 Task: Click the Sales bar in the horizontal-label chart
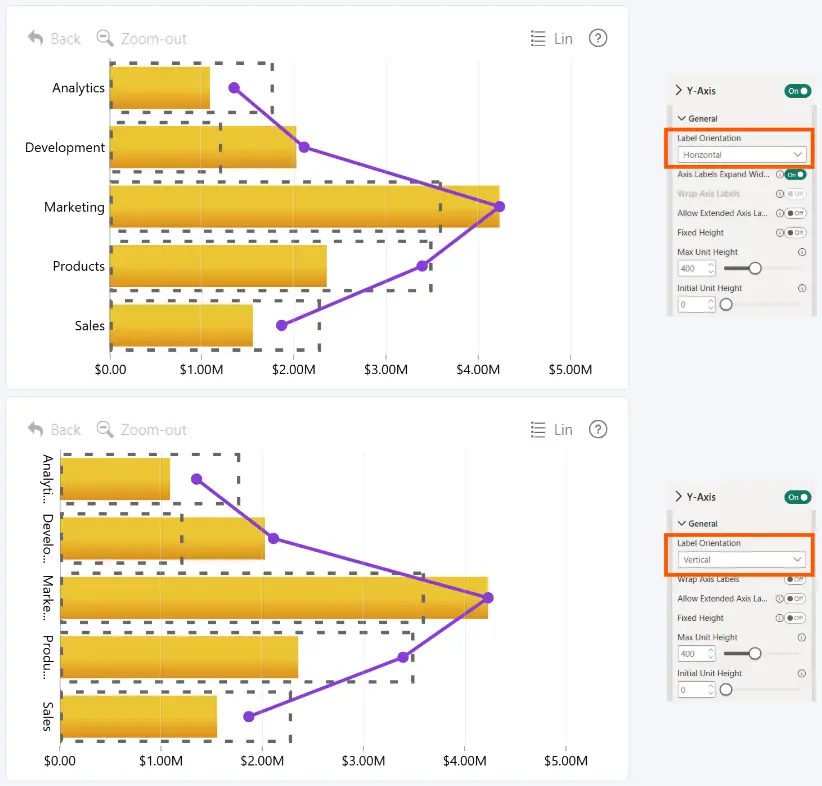pos(181,326)
